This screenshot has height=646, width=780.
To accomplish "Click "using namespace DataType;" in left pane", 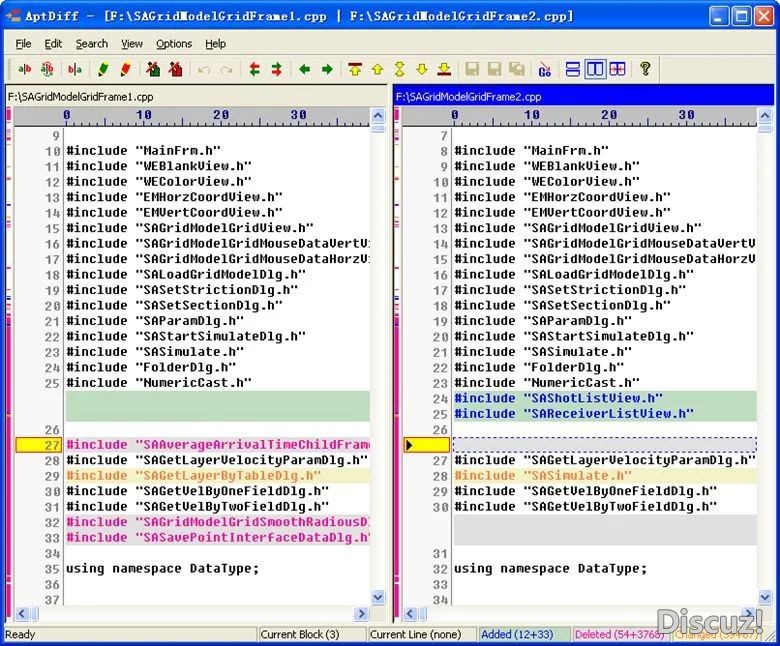I will coord(163,568).
